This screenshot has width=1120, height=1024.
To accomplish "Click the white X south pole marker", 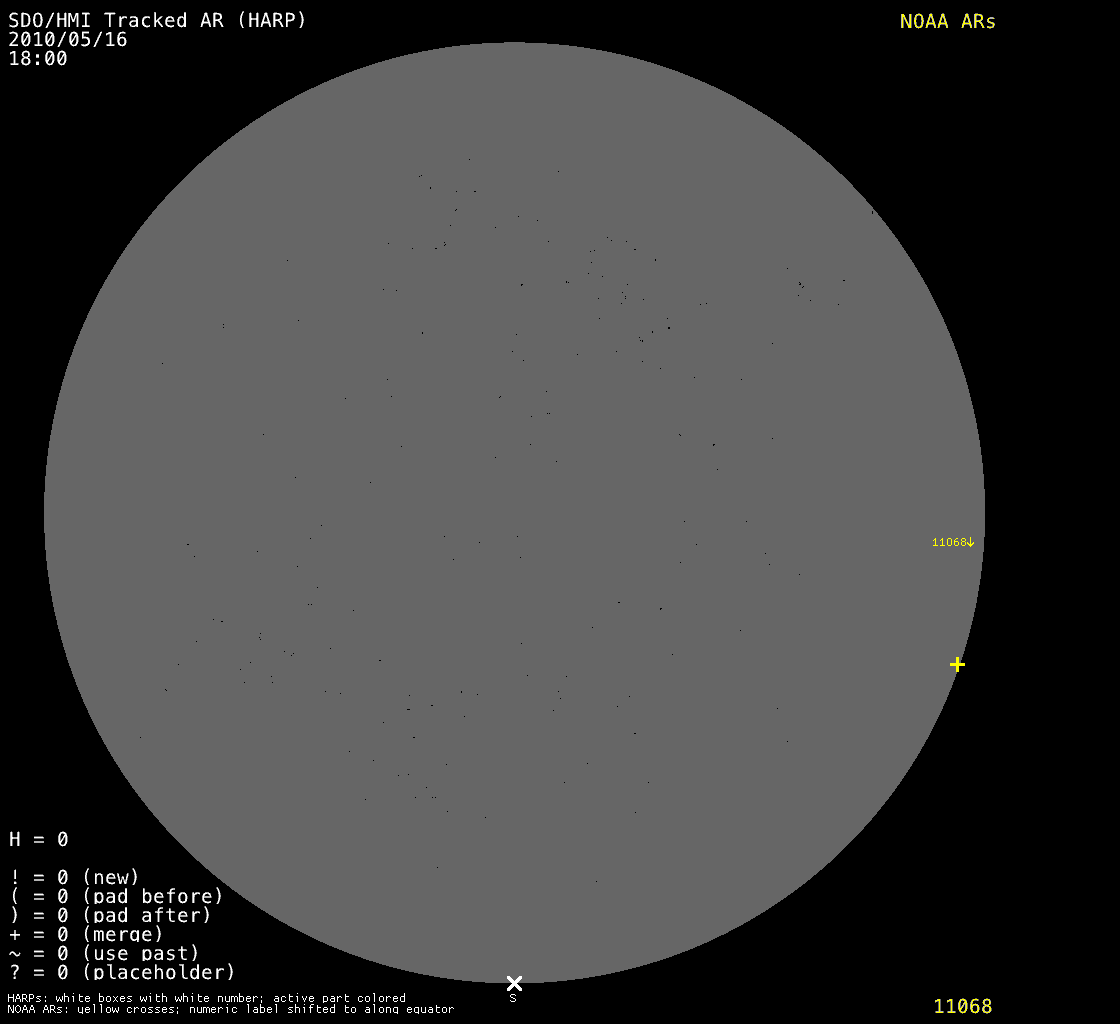I will (514, 983).
